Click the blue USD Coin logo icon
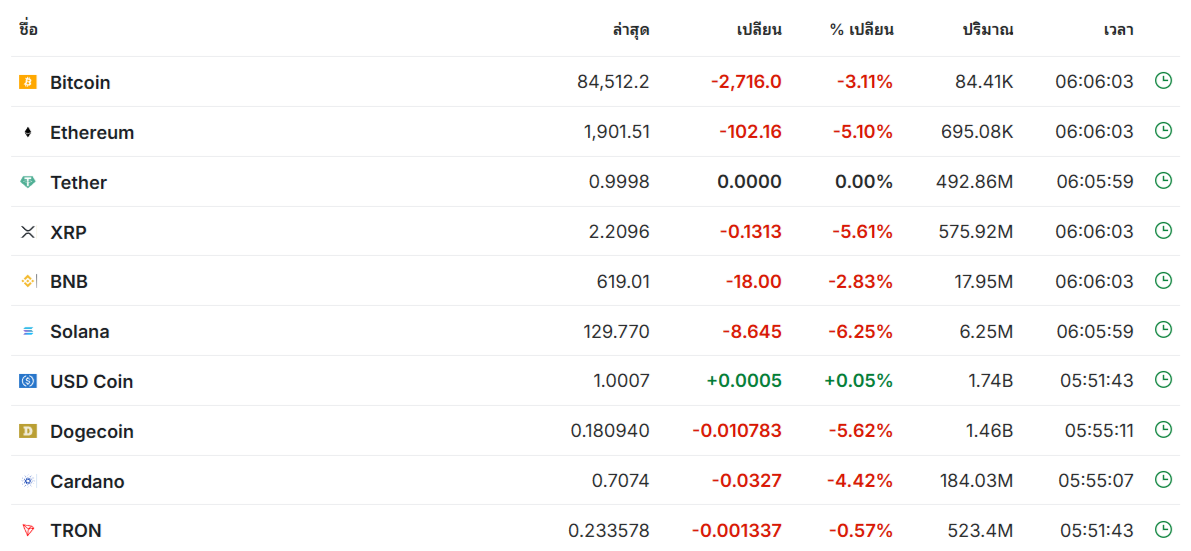Viewport: 1191px width, 551px height. 28,382
